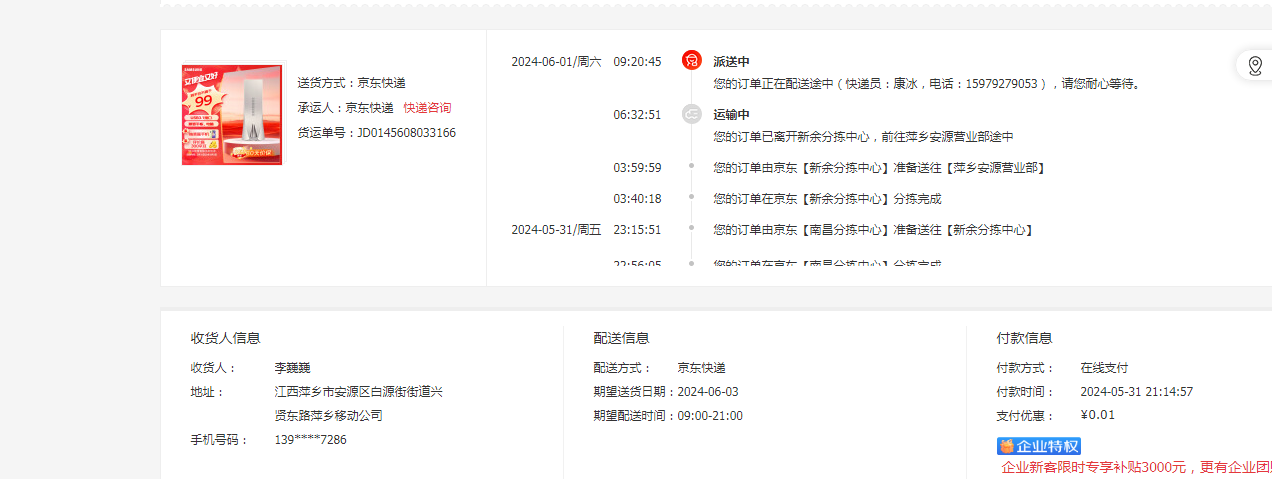1272x479 pixels.
Task: Click the gray 运输中 transport status icon
Action: 691,114
